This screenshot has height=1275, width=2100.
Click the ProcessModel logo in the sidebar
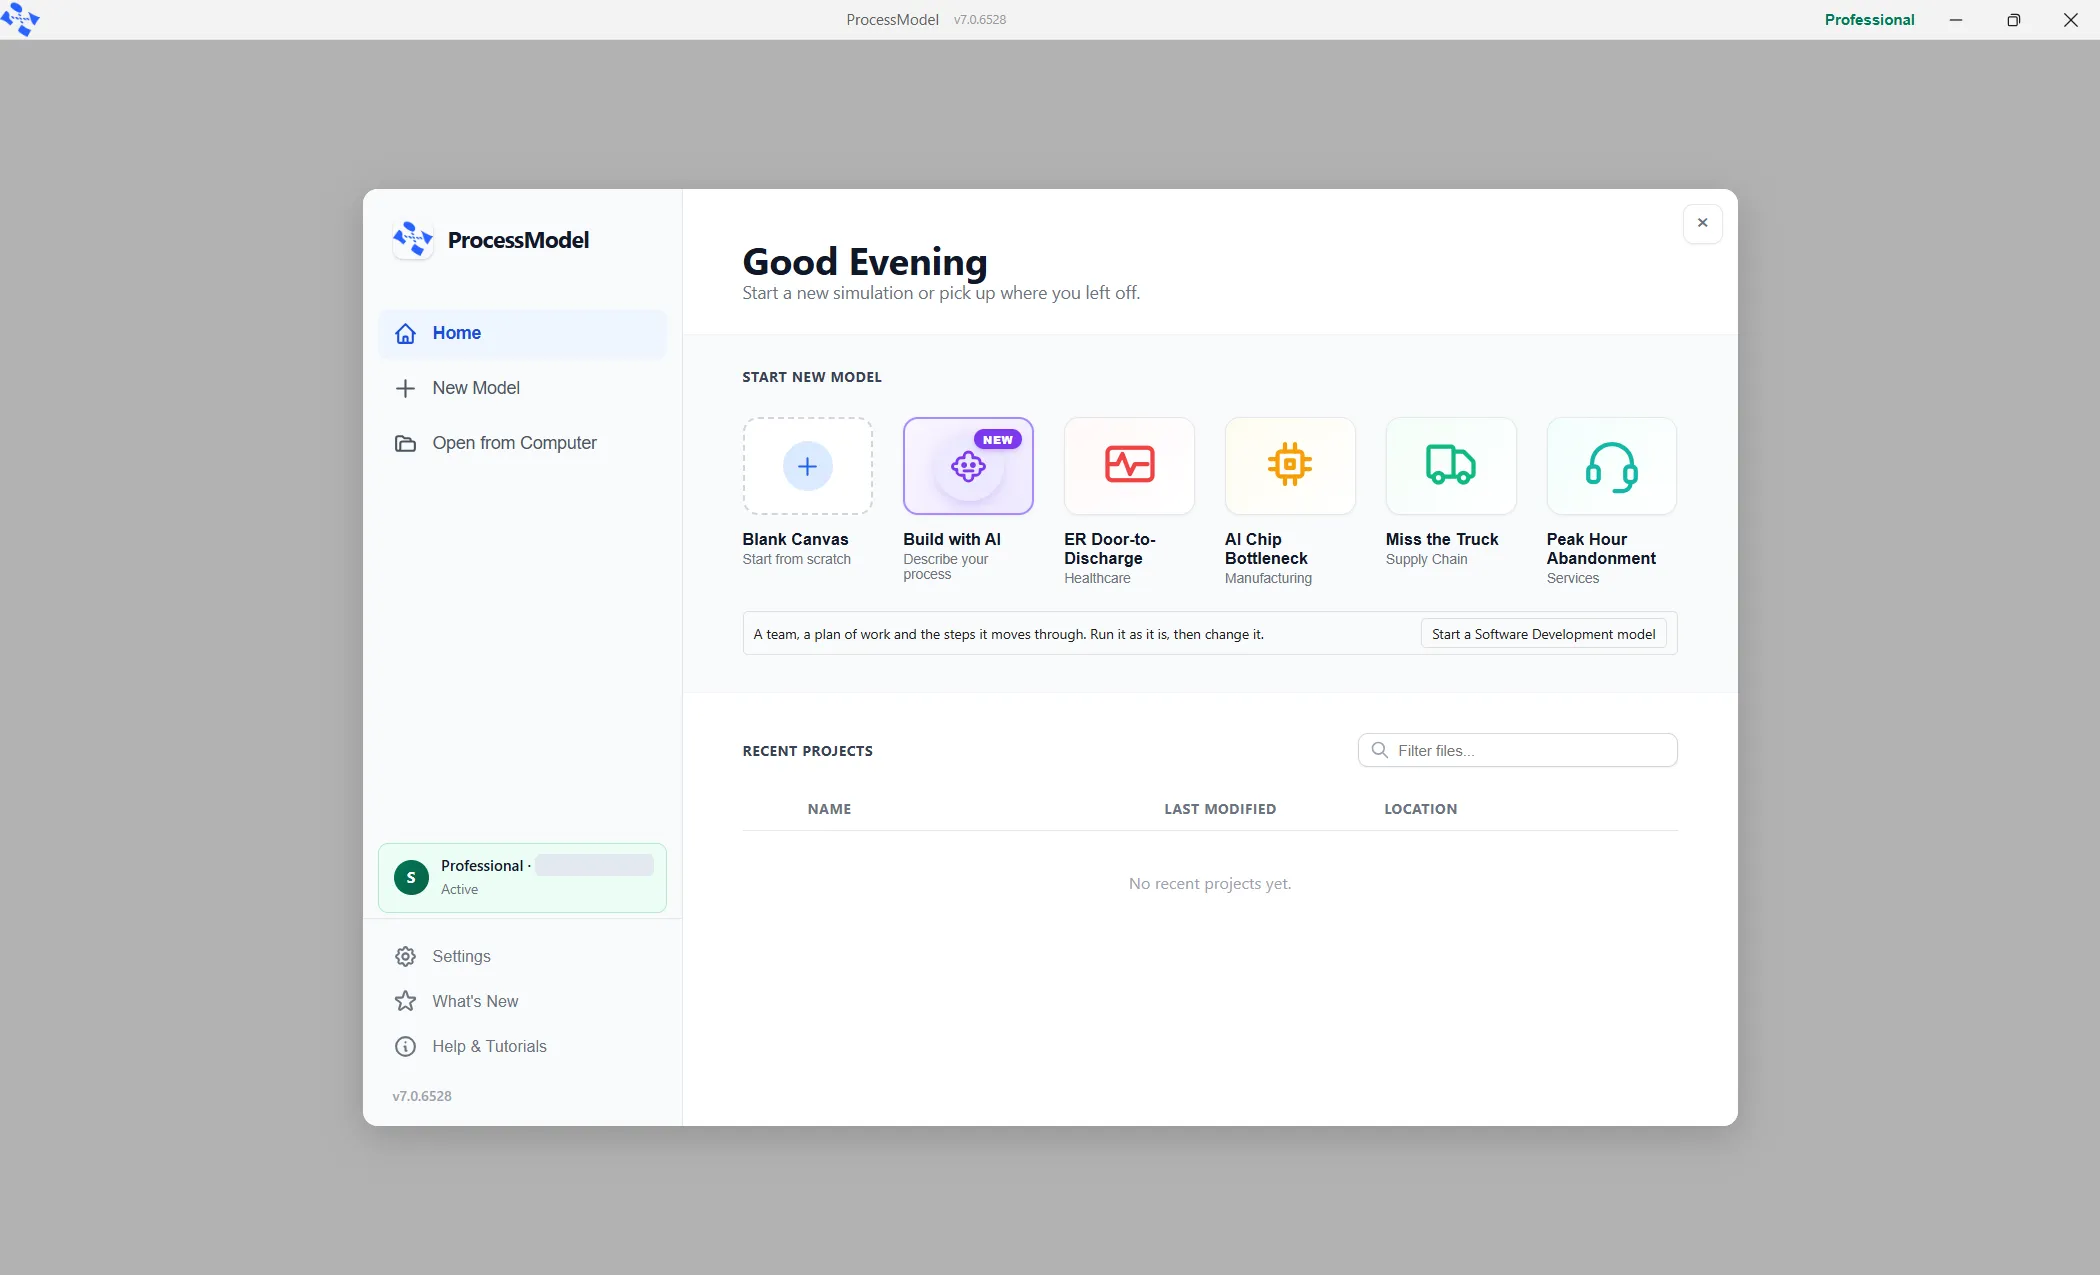point(413,240)
